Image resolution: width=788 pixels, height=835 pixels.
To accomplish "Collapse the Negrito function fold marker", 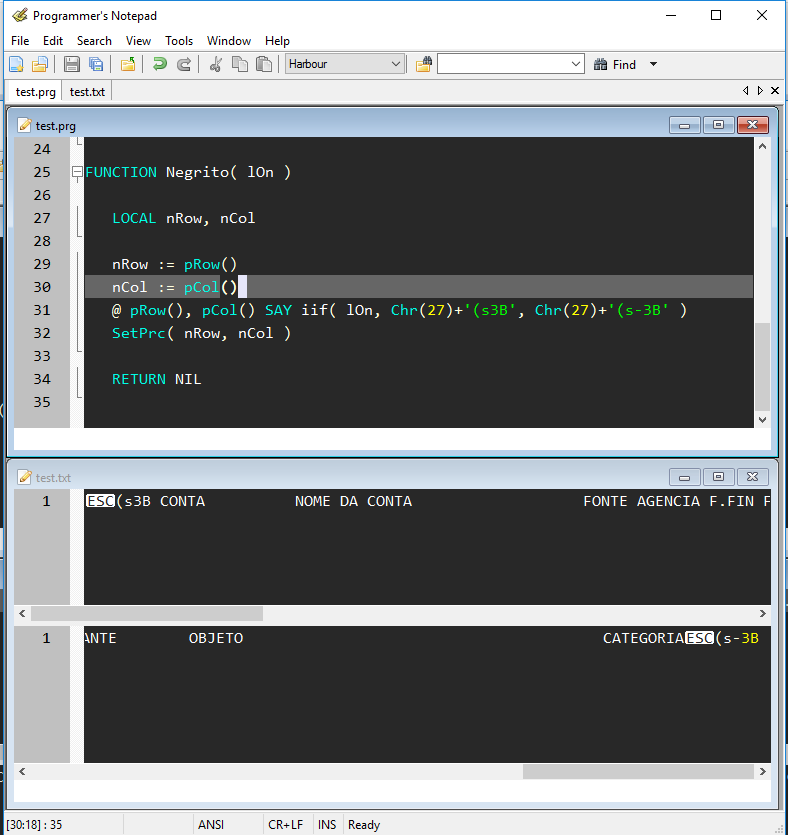I will [77, 172].
